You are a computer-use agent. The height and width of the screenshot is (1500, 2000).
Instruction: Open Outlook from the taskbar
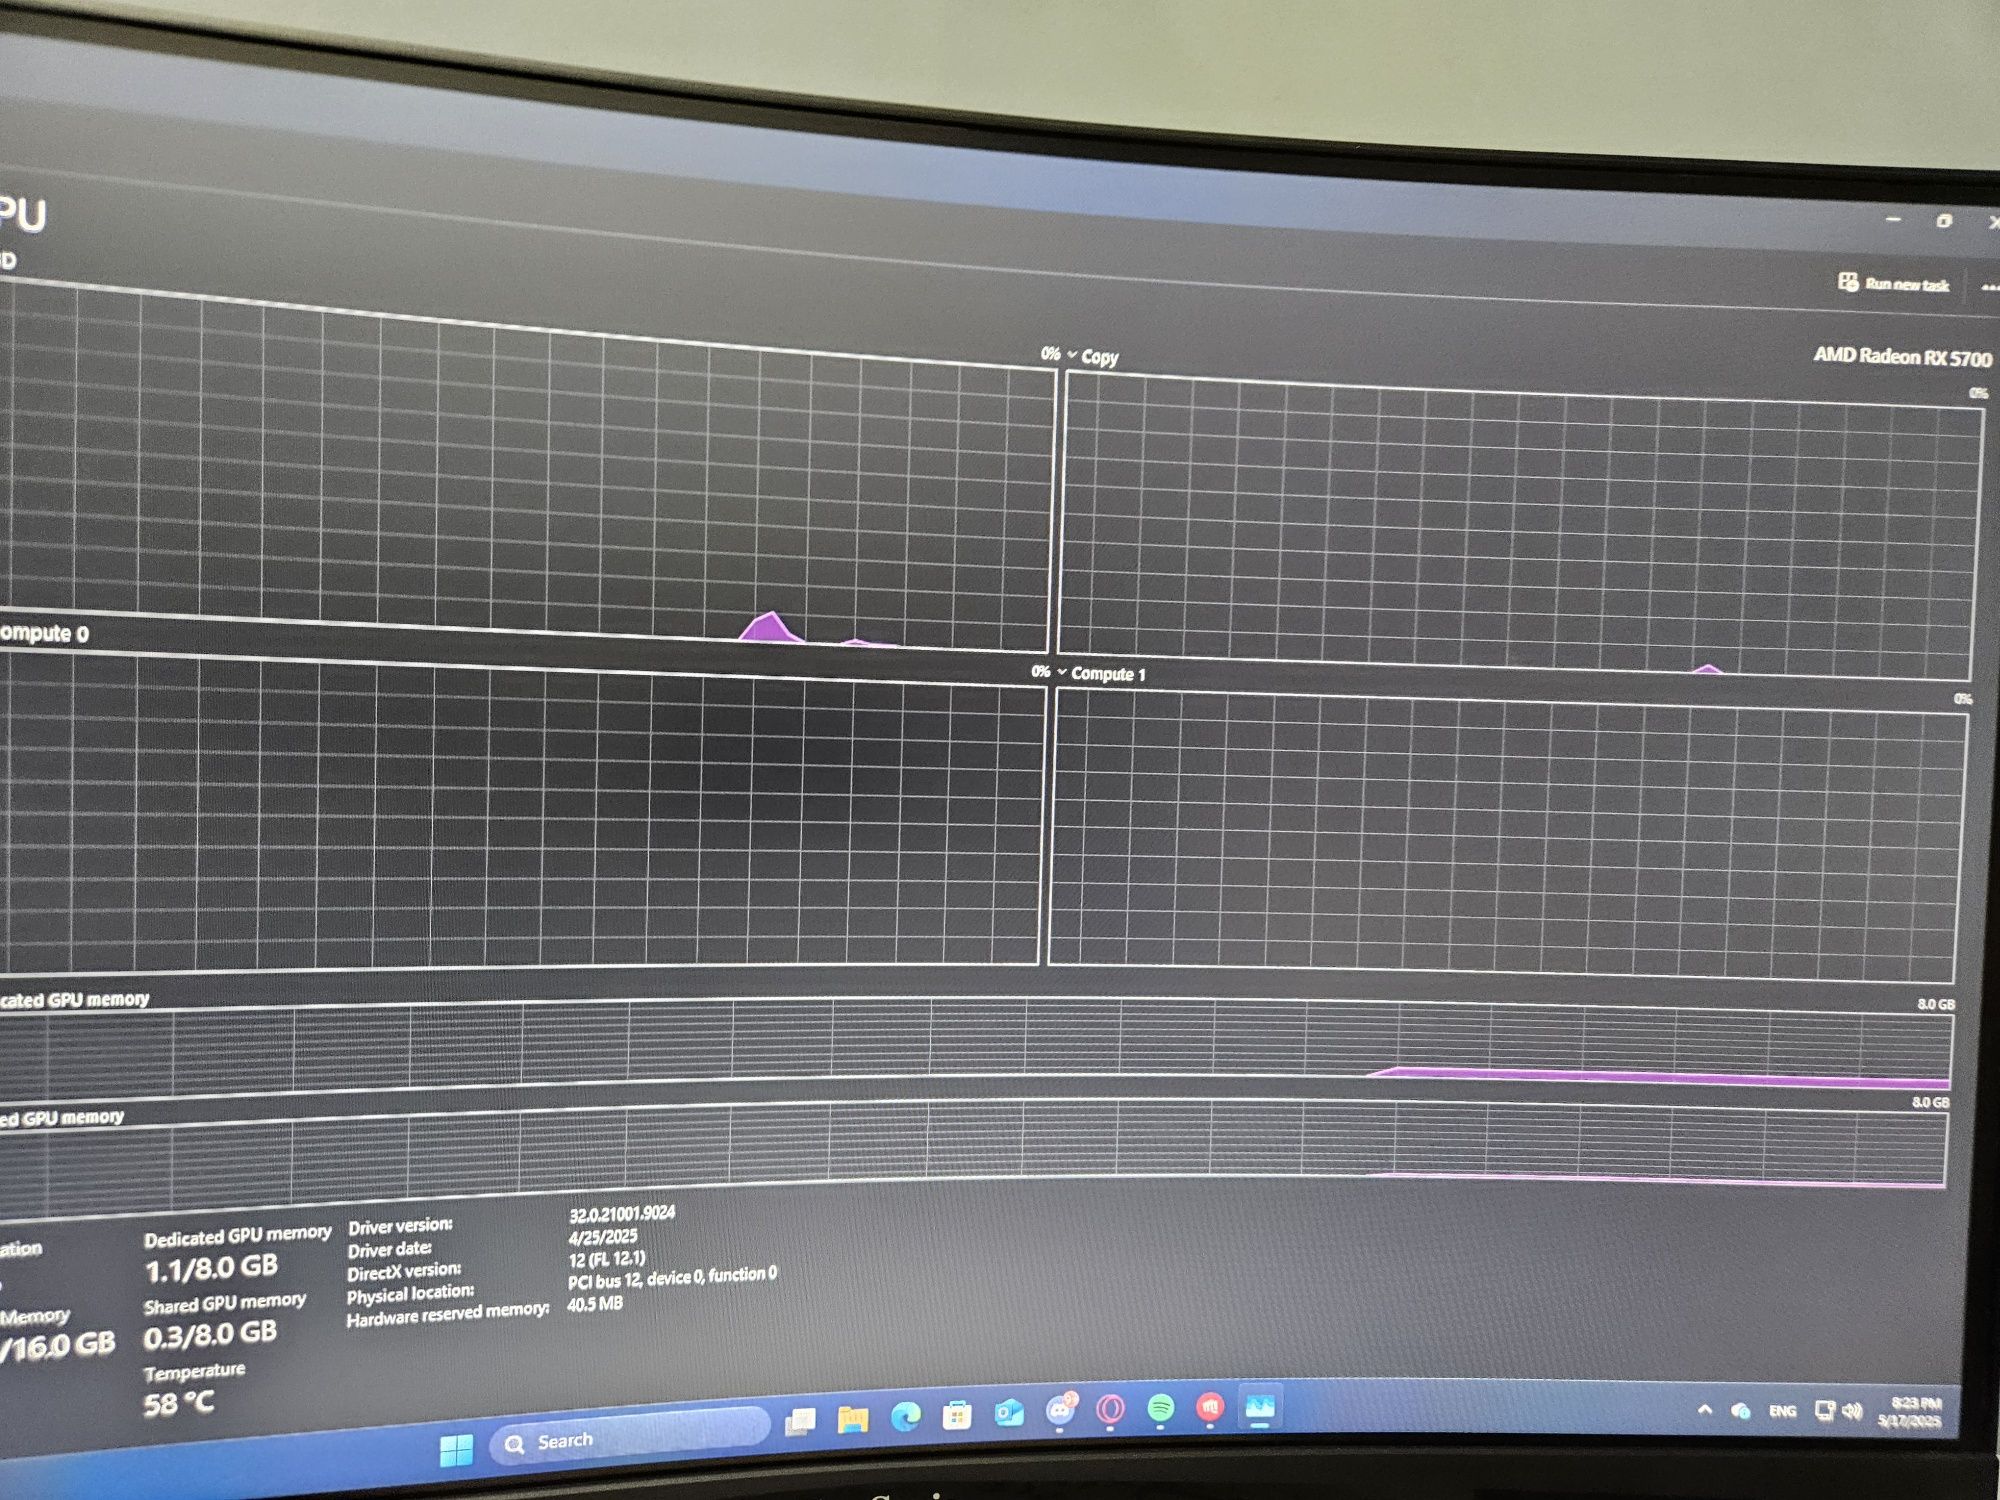[1008, 1412]
